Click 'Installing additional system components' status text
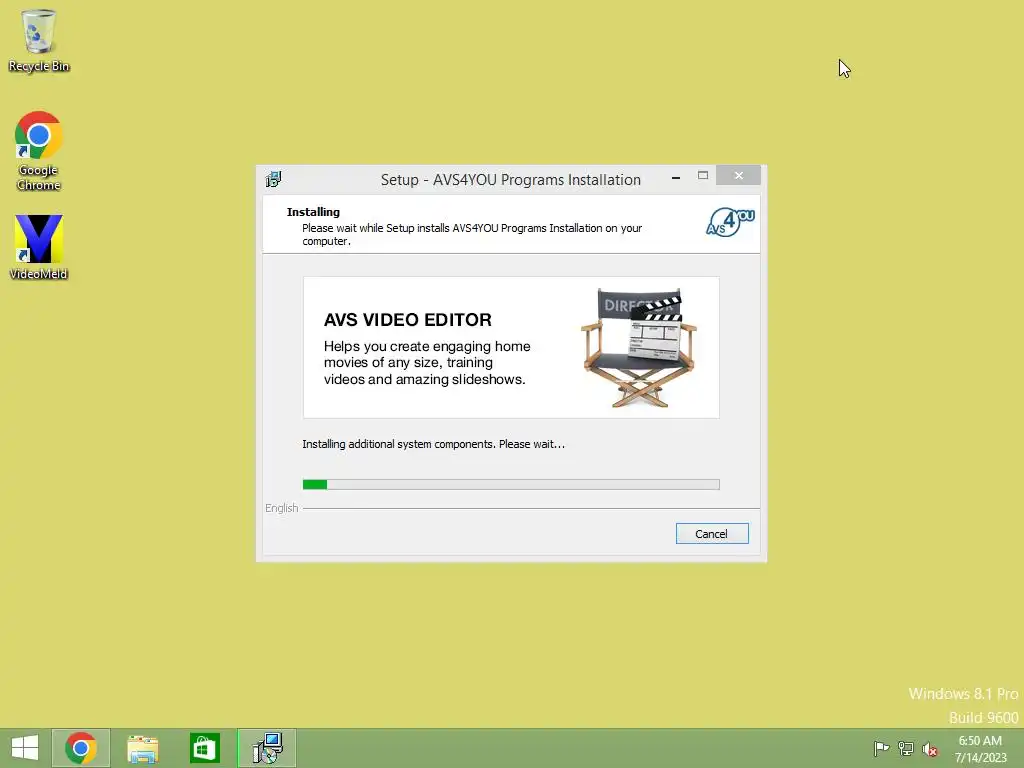 (433, 444)
